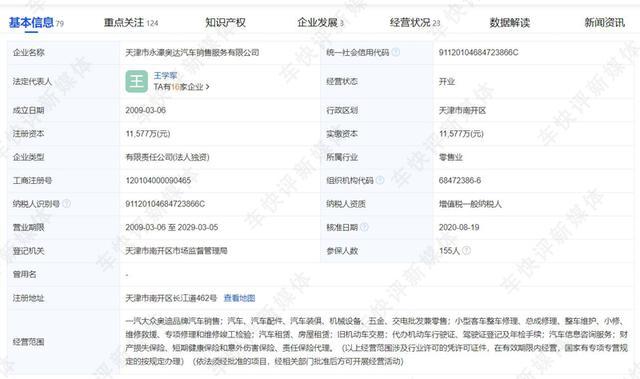The image size is (640, 379).
Task: Select organization code 68472386-6
Action: (x=460, y=180)
